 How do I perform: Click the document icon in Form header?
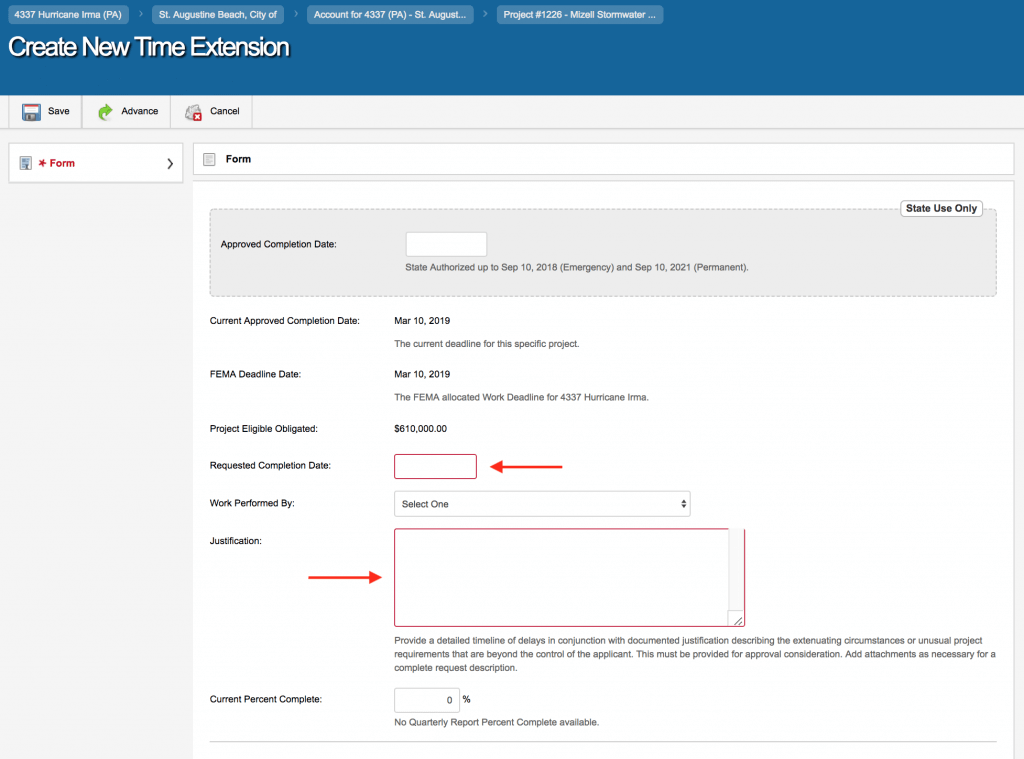pyautogui.click(x=210, y=159)
